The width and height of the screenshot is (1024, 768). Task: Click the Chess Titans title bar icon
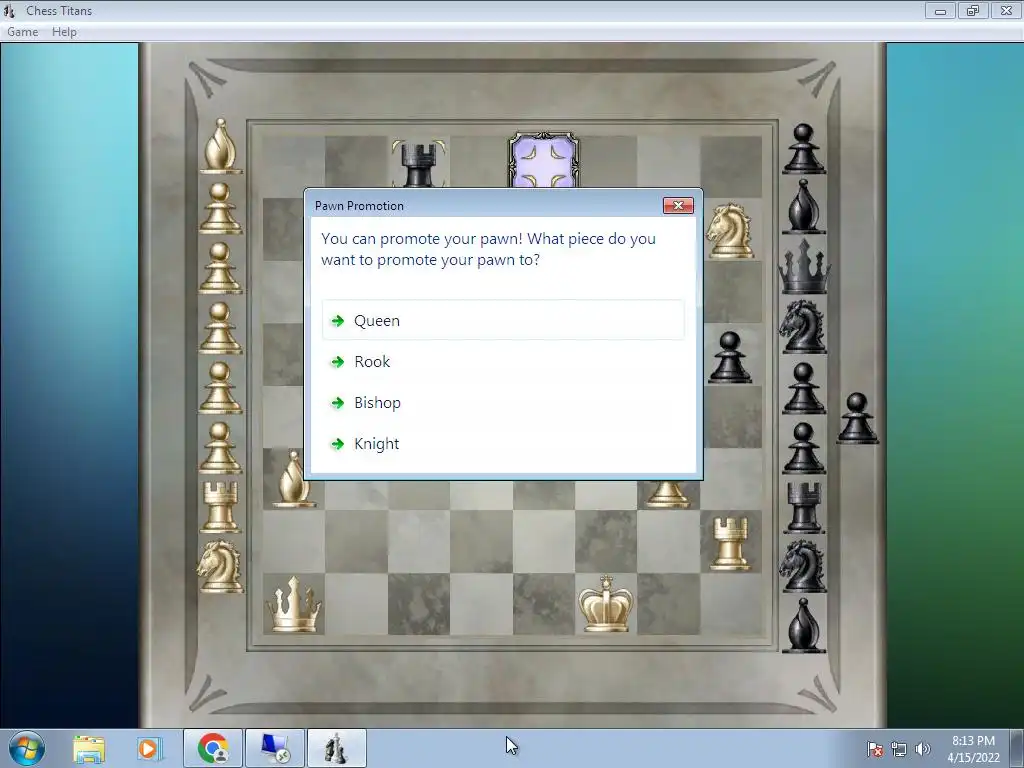point(9,10)
